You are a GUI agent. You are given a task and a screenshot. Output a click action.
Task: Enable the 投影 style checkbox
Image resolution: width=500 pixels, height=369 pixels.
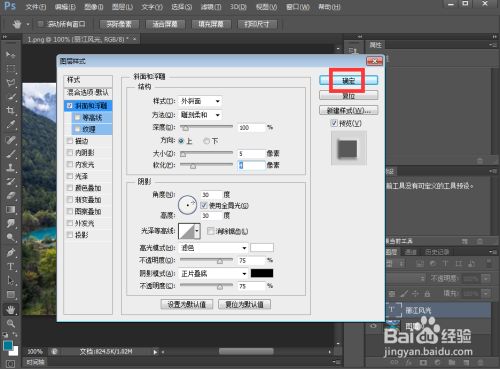(x=70, y=235)
